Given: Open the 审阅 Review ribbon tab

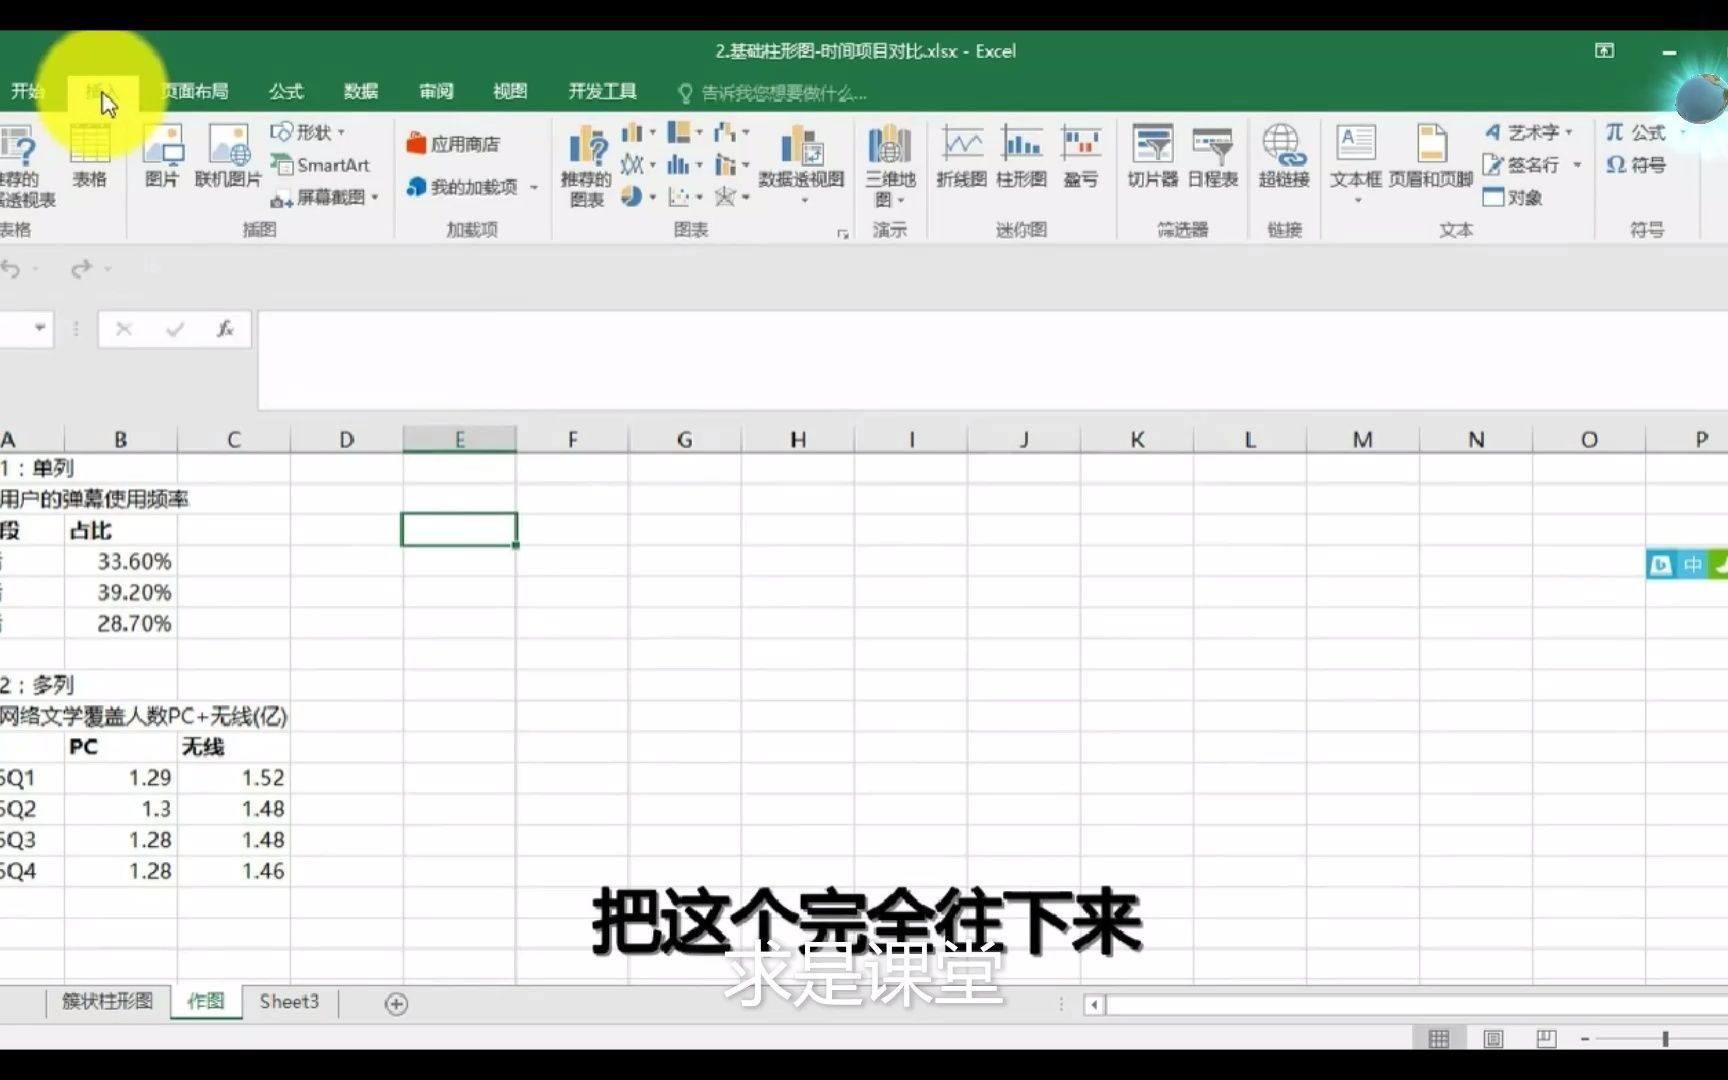Looking at the screenshot, I should coord(436,92).
